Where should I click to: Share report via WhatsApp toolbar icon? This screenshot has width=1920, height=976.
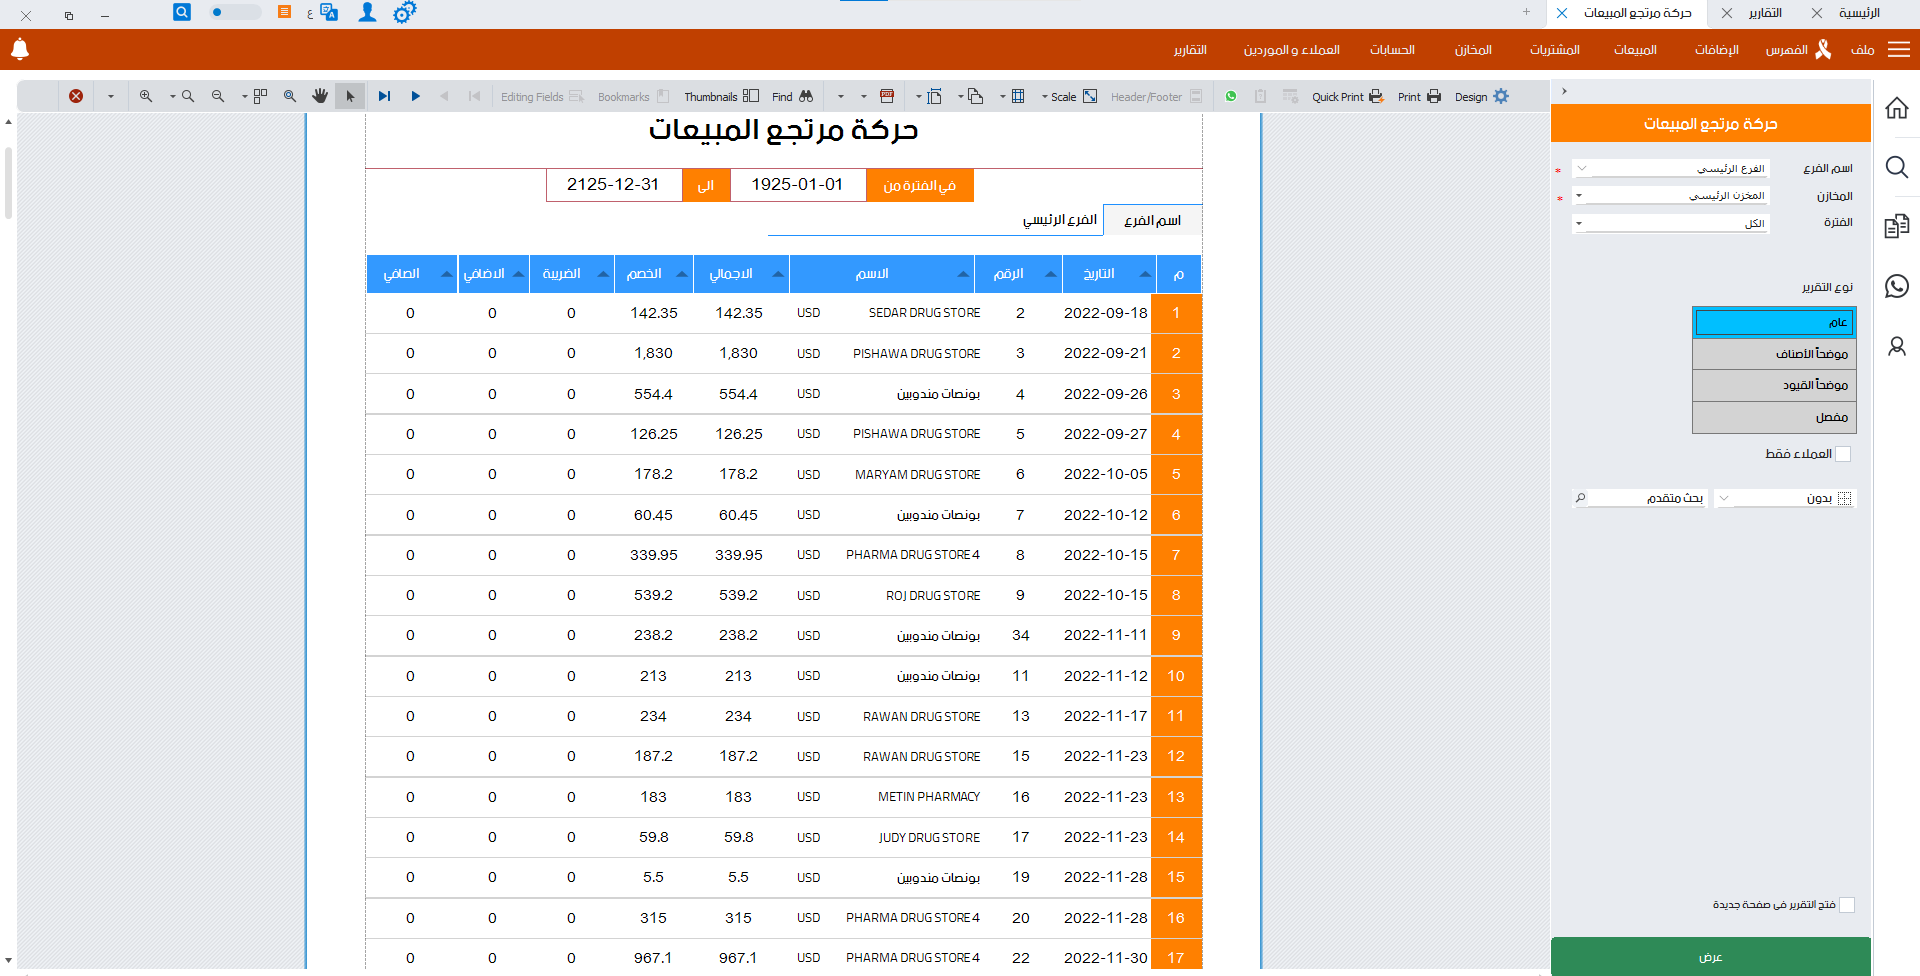[1231, 96]
